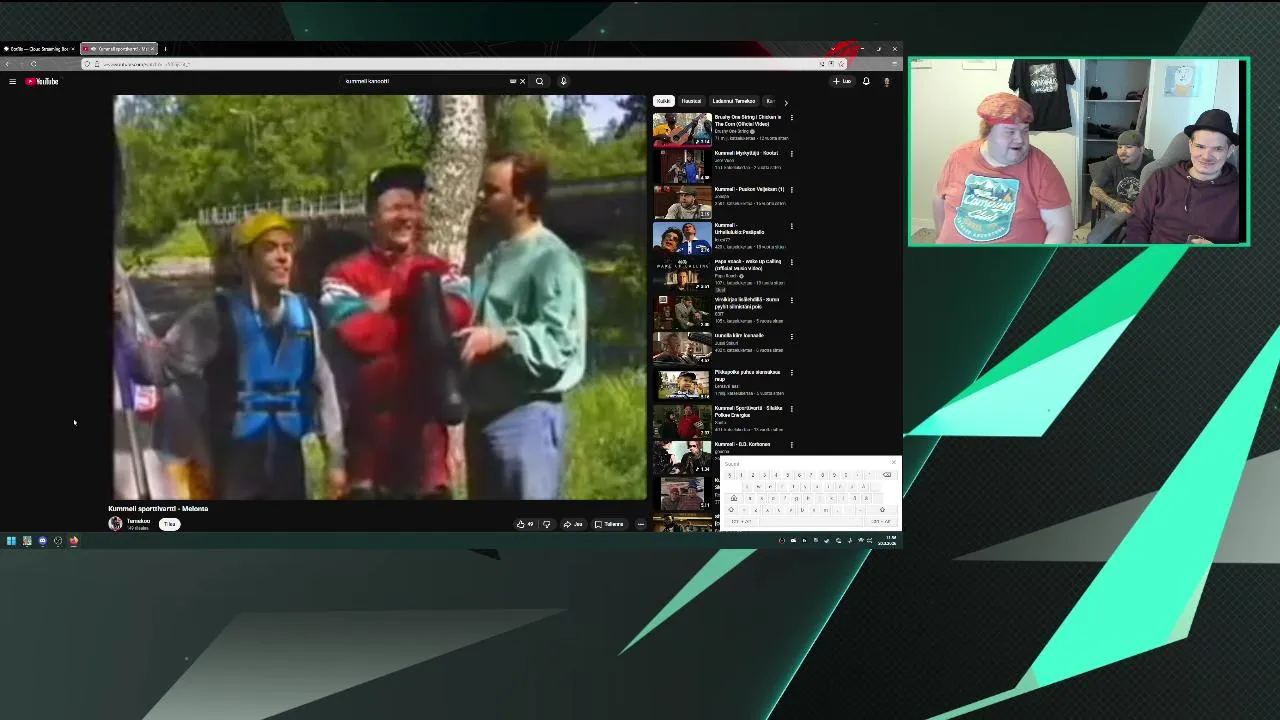
Task: Open the Create (Luo) button
Action: pos(842,81)
